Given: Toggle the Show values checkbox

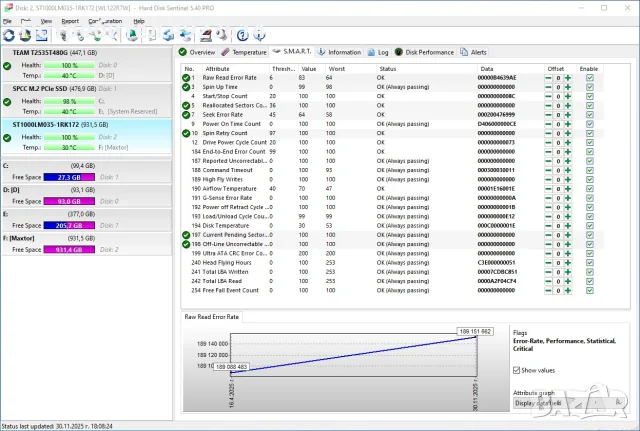Looking at the screenshot, I should click(516, 370).
